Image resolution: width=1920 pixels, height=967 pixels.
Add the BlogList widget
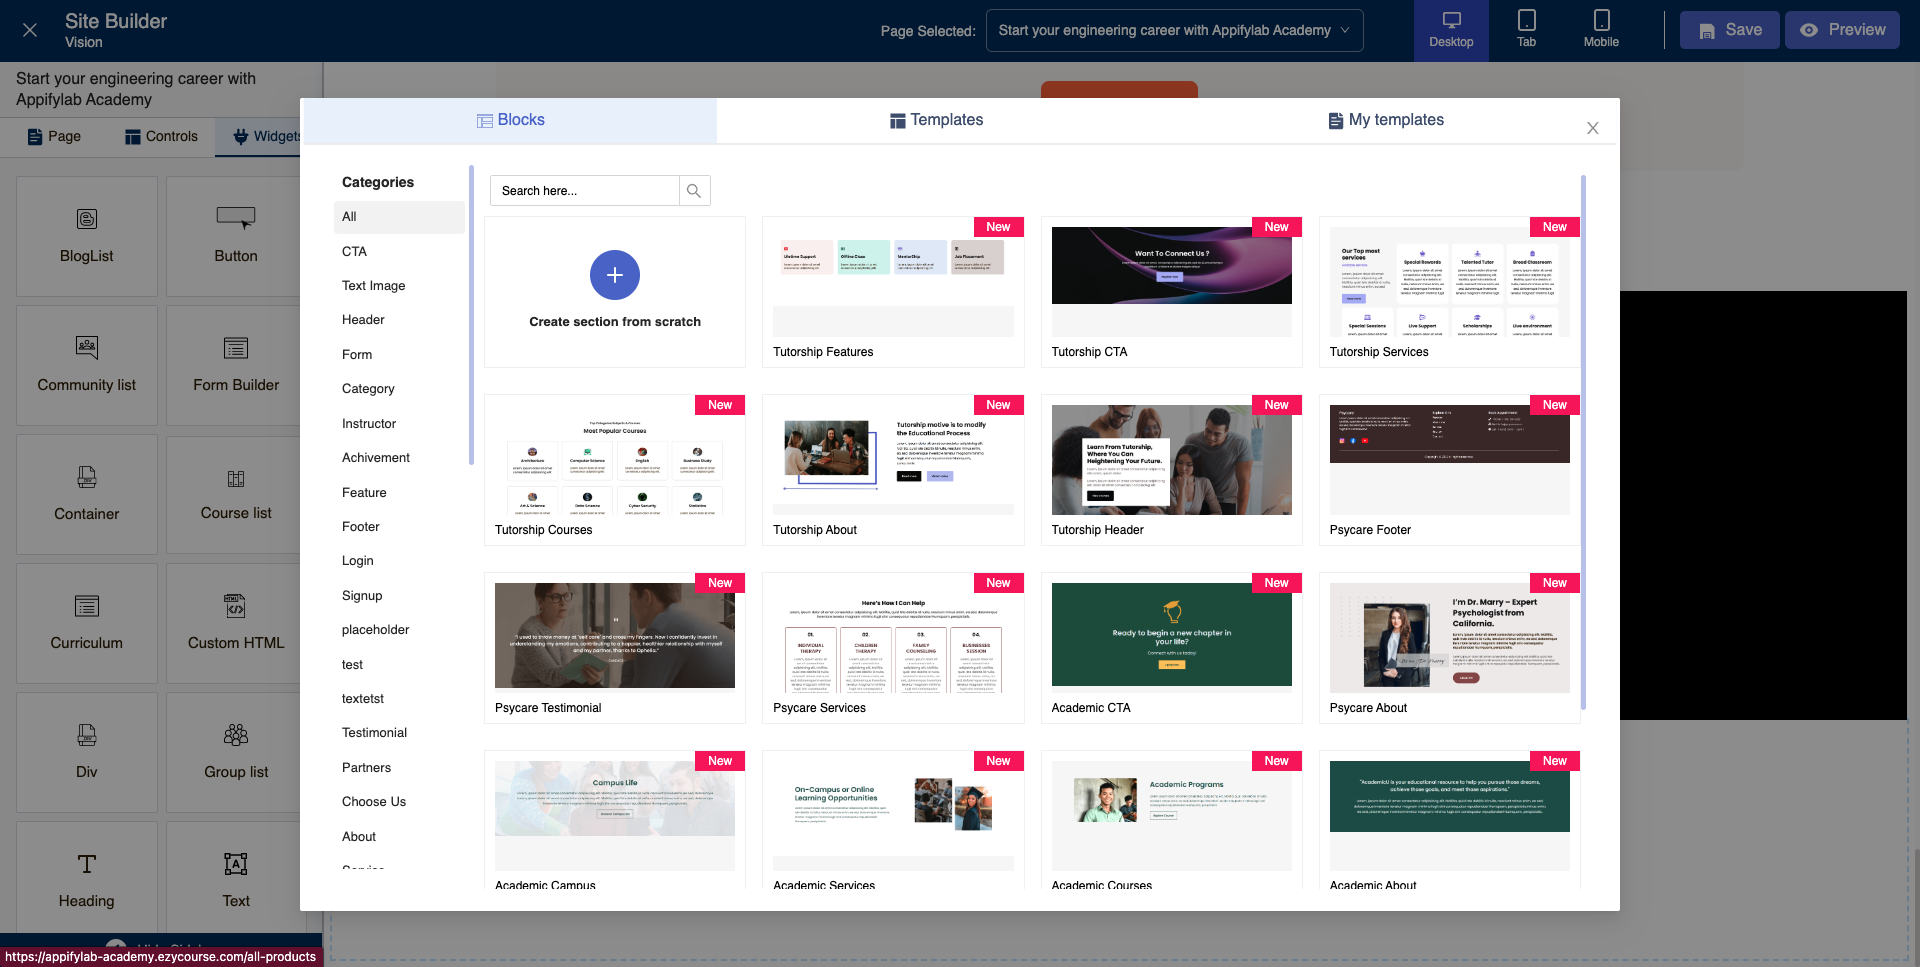tap(87, 237)
